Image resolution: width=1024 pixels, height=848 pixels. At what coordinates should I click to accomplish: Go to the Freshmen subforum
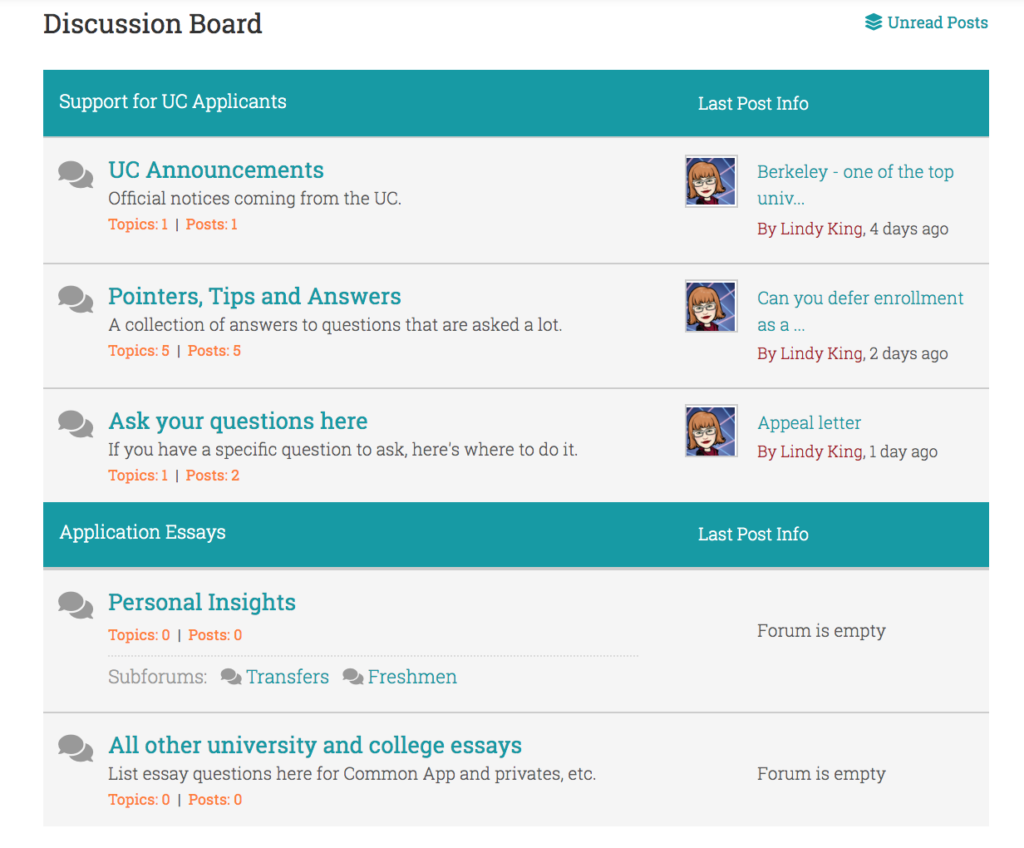(412, 677)
